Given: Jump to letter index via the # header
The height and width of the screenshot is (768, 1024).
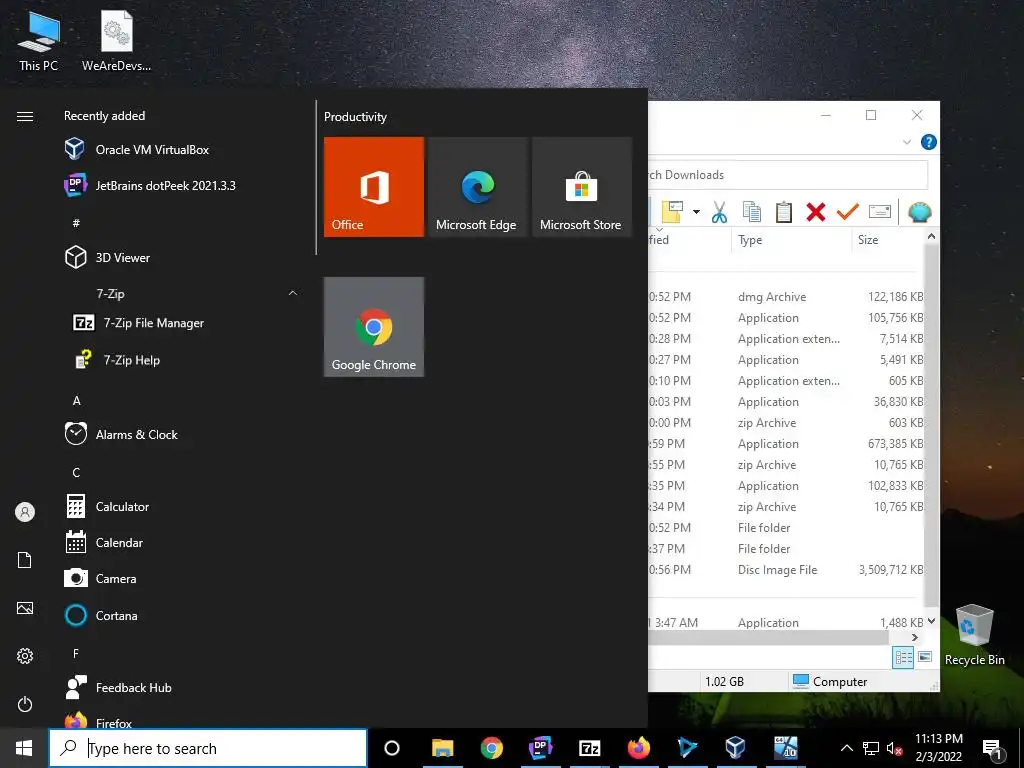Looking at the screenshot, I should [76, 223].
